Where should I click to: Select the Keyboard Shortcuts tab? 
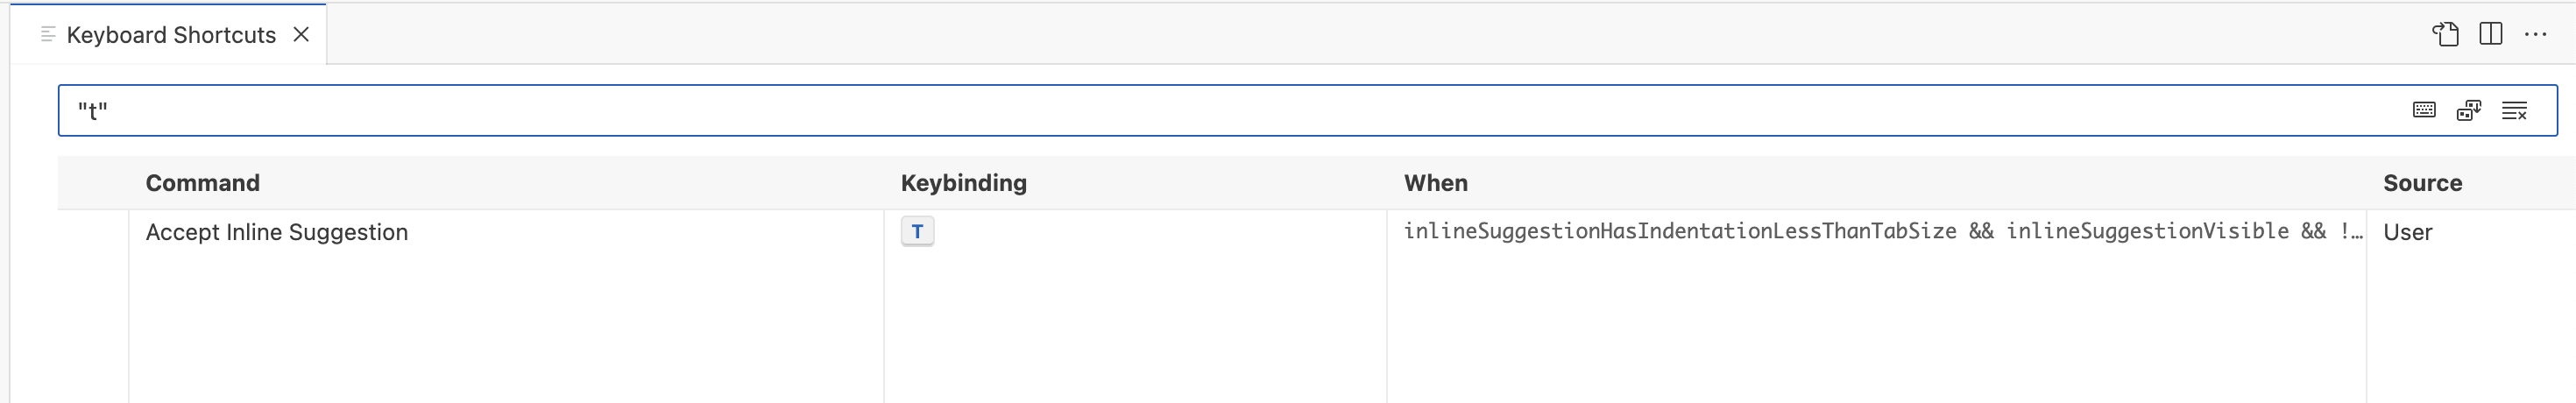[x=170, y=35]
